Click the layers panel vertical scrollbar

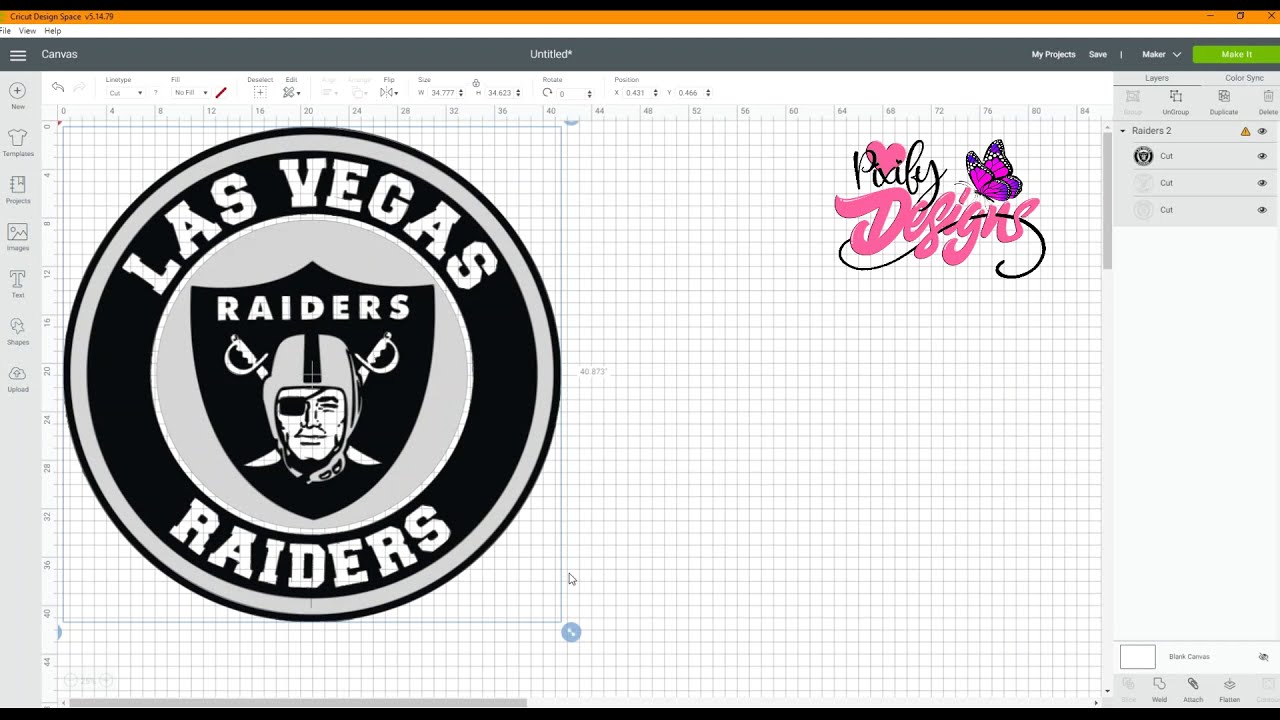point(1107,200)
